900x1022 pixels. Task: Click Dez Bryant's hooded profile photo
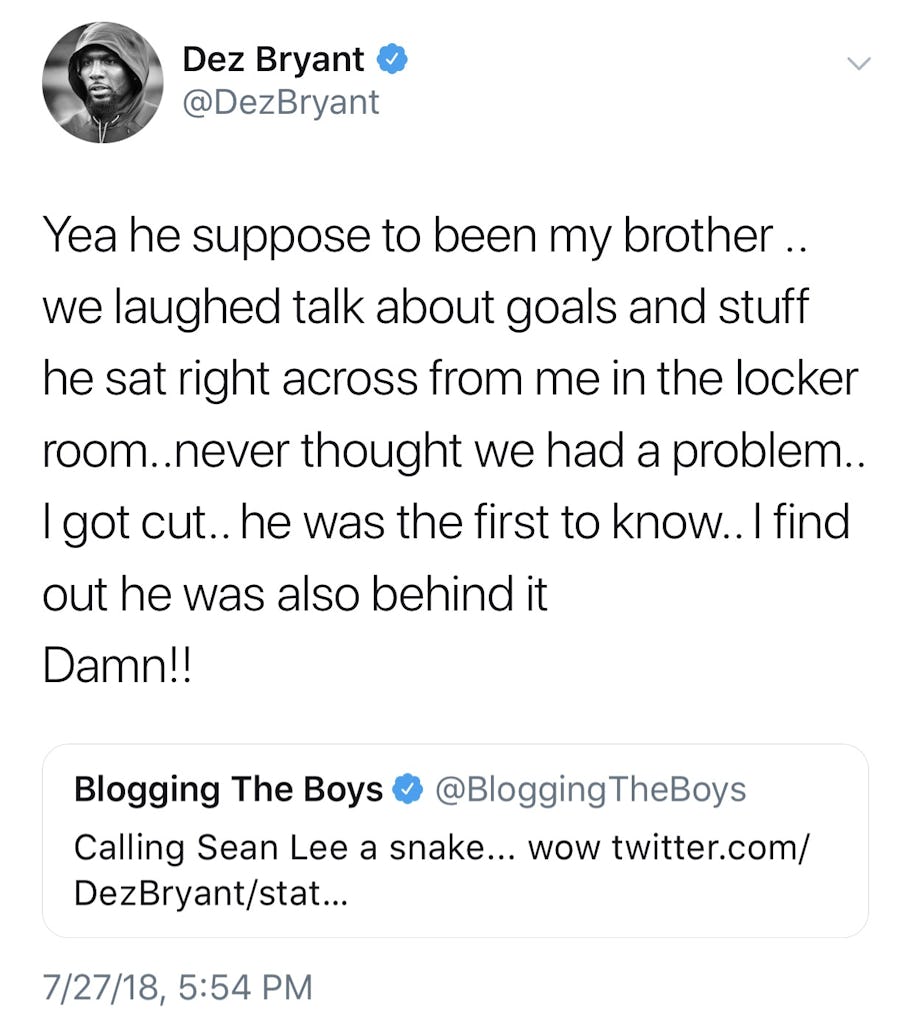click(102, 81)
